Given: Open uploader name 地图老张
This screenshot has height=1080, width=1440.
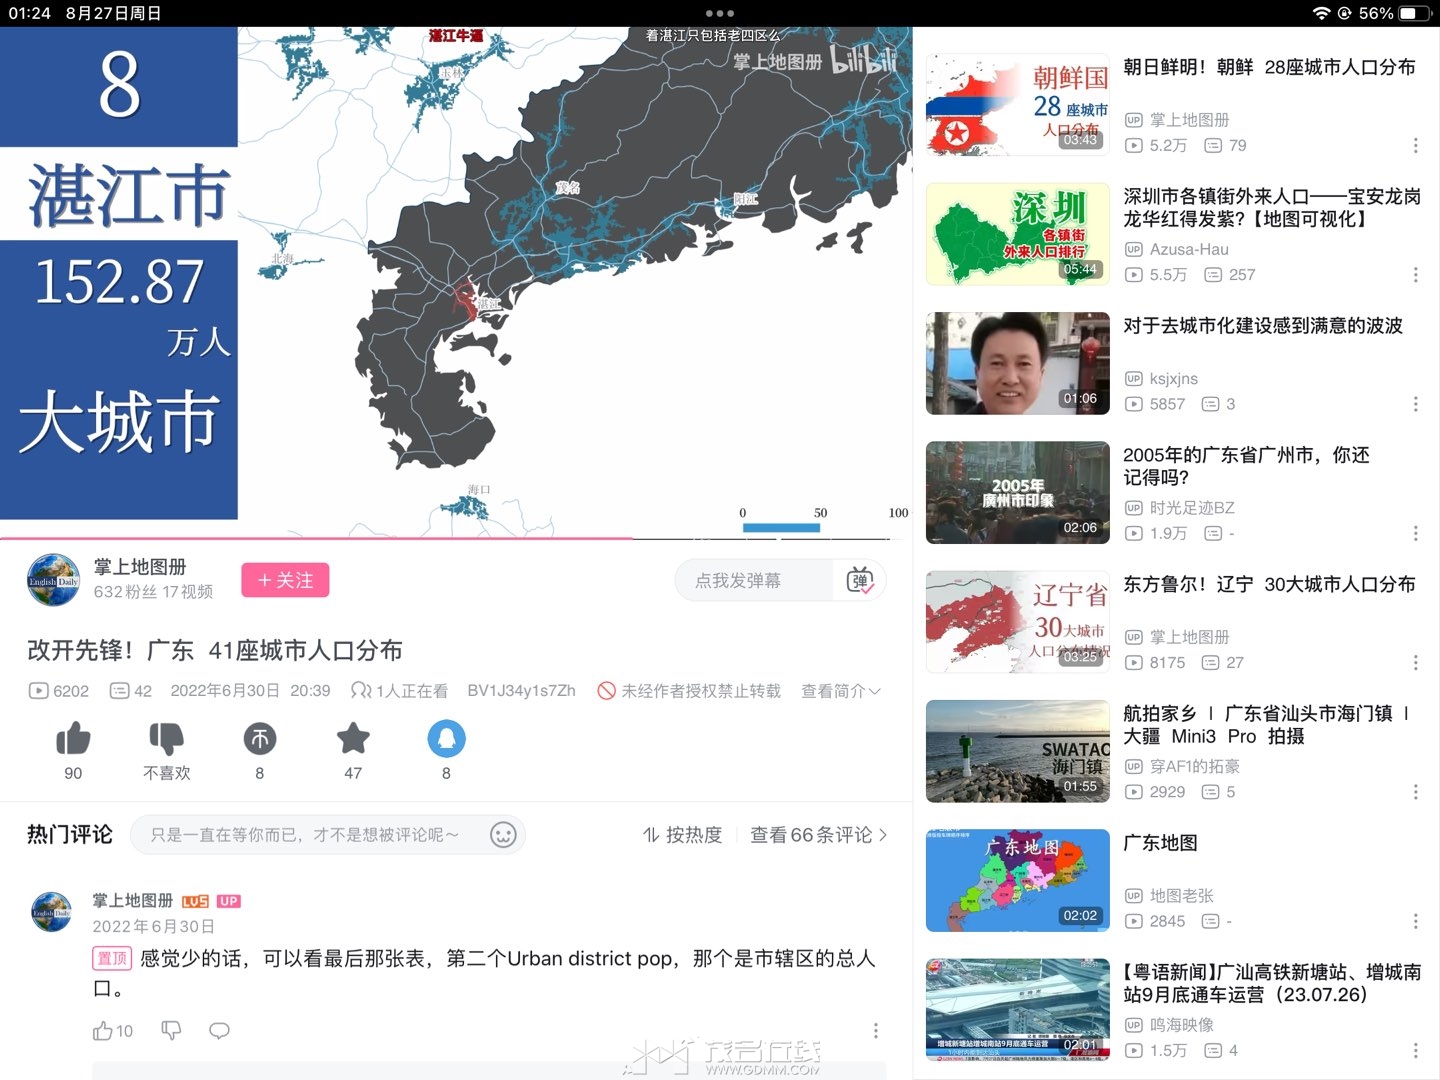Looking at the screenshot, I should (x=1181, y=896).
